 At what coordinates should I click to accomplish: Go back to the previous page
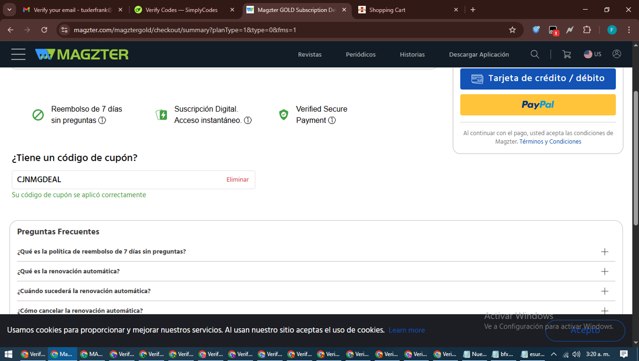(x=11, y=30)
